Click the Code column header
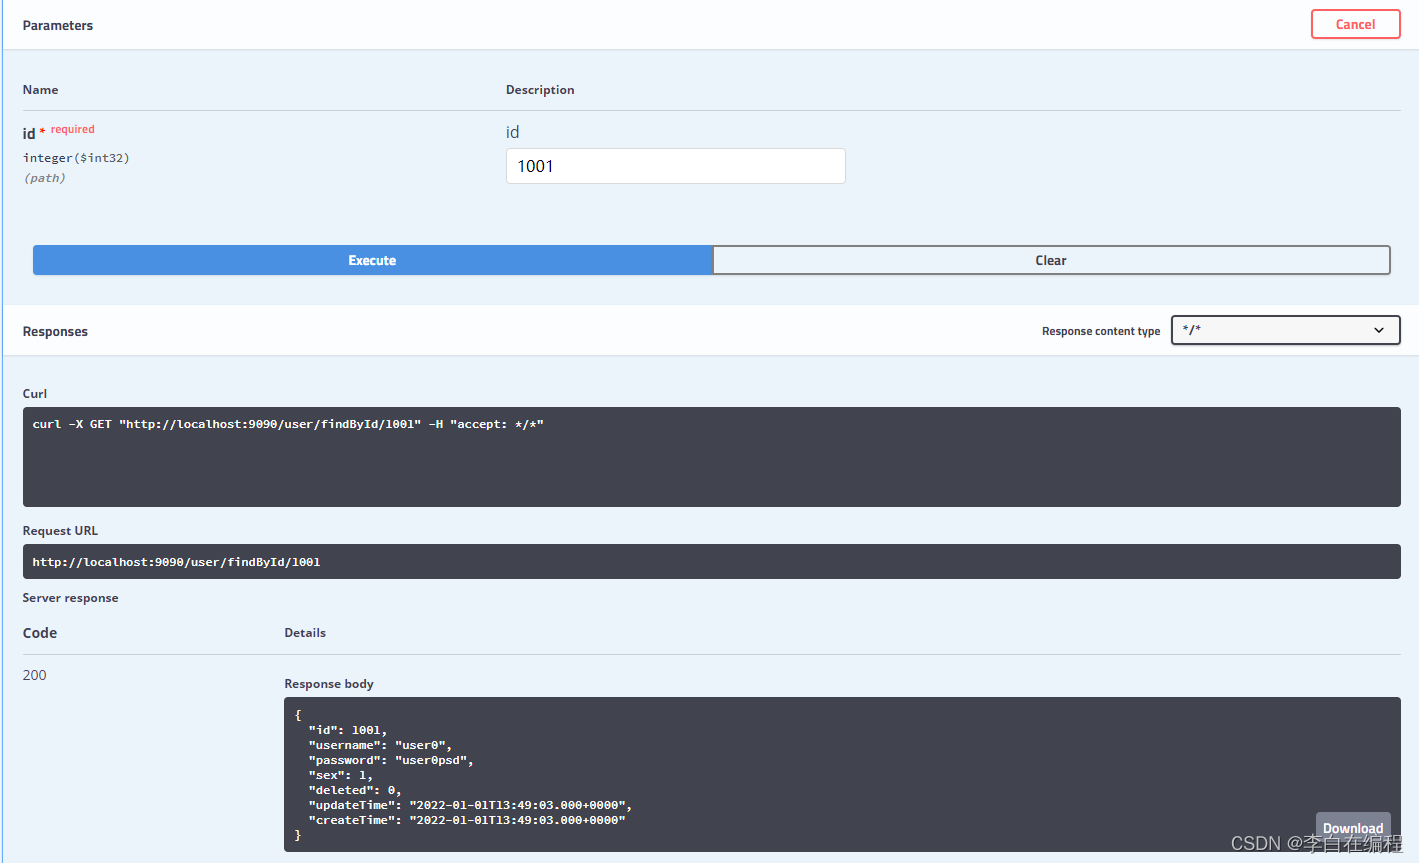 click(40, 633)
